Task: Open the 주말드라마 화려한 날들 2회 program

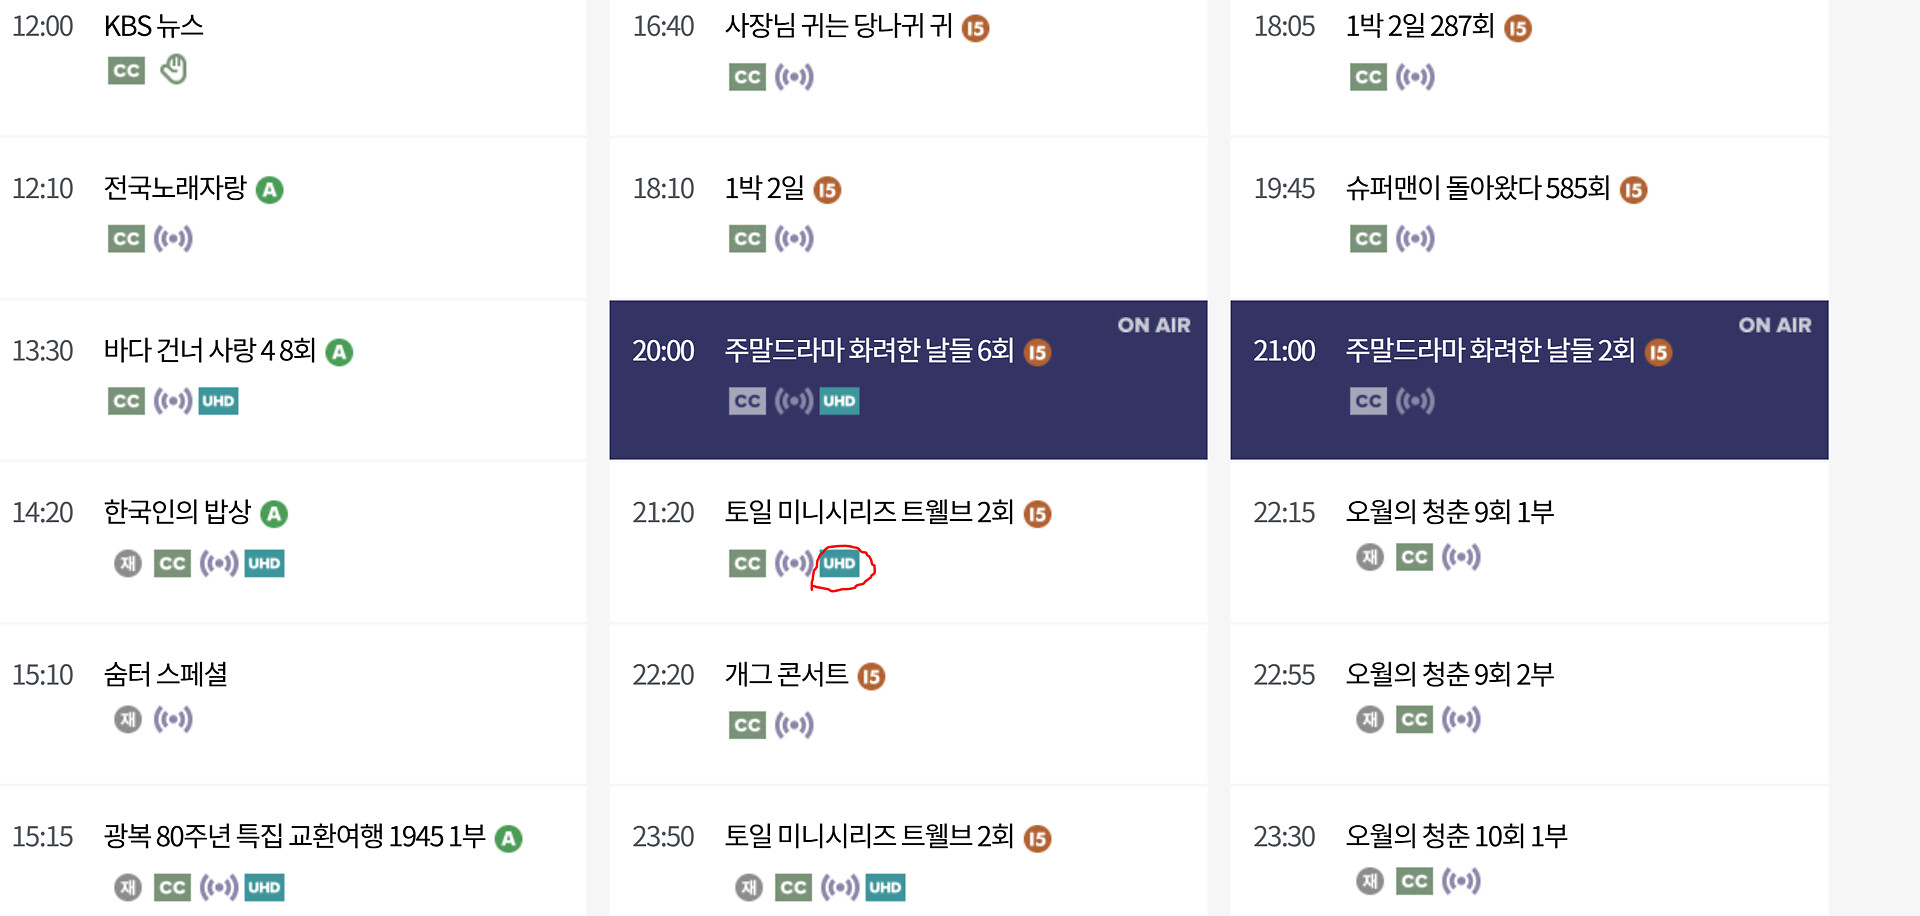Action: [1490, 351]
